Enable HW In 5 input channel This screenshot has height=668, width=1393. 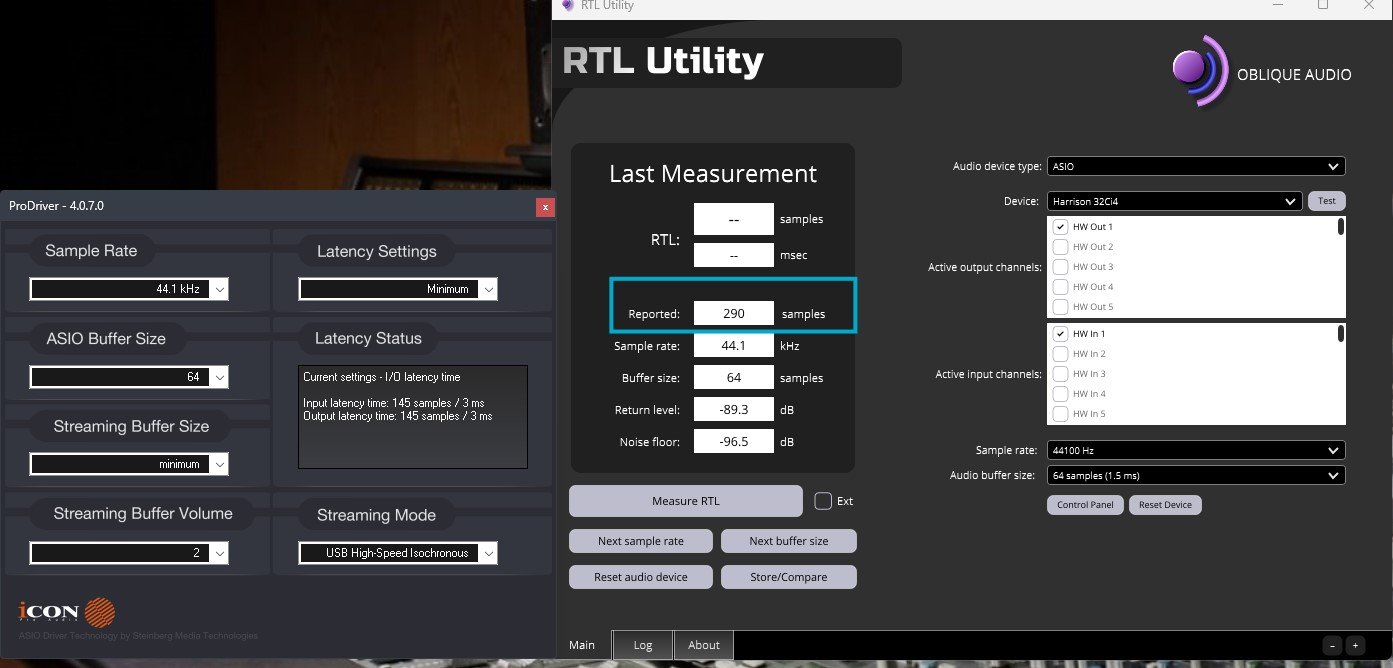click(x=1061, y=414)
